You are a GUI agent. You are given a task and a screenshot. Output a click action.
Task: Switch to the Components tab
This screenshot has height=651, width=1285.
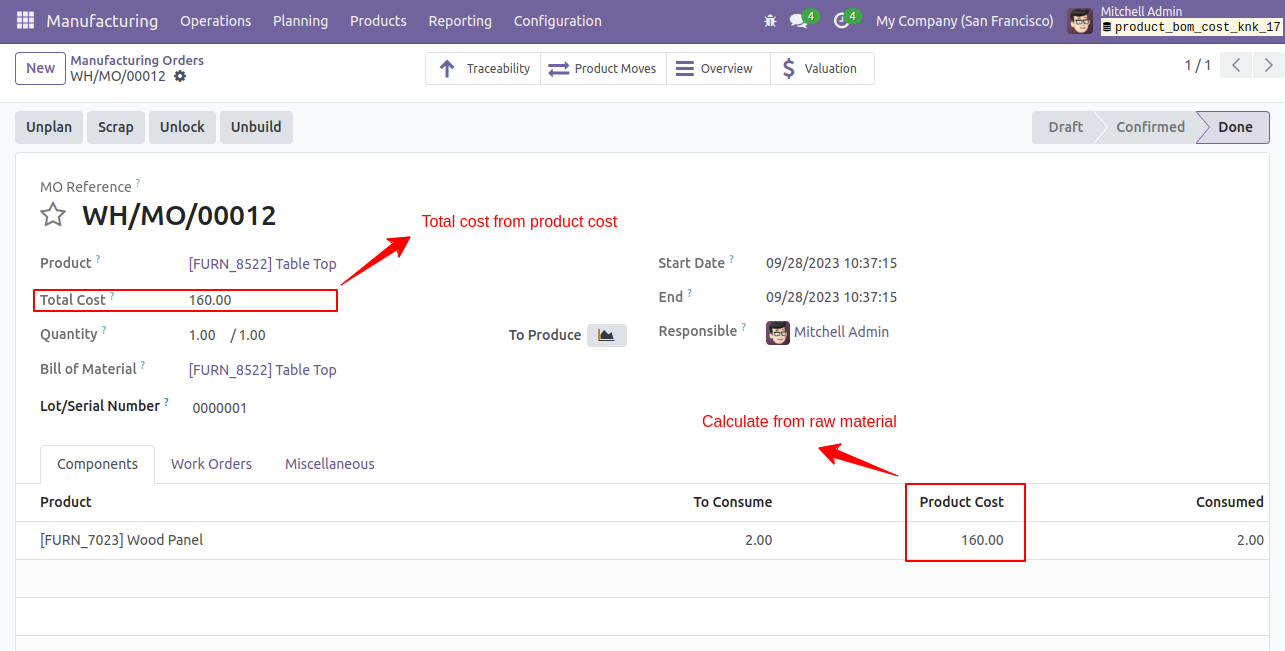coord(97,464)
